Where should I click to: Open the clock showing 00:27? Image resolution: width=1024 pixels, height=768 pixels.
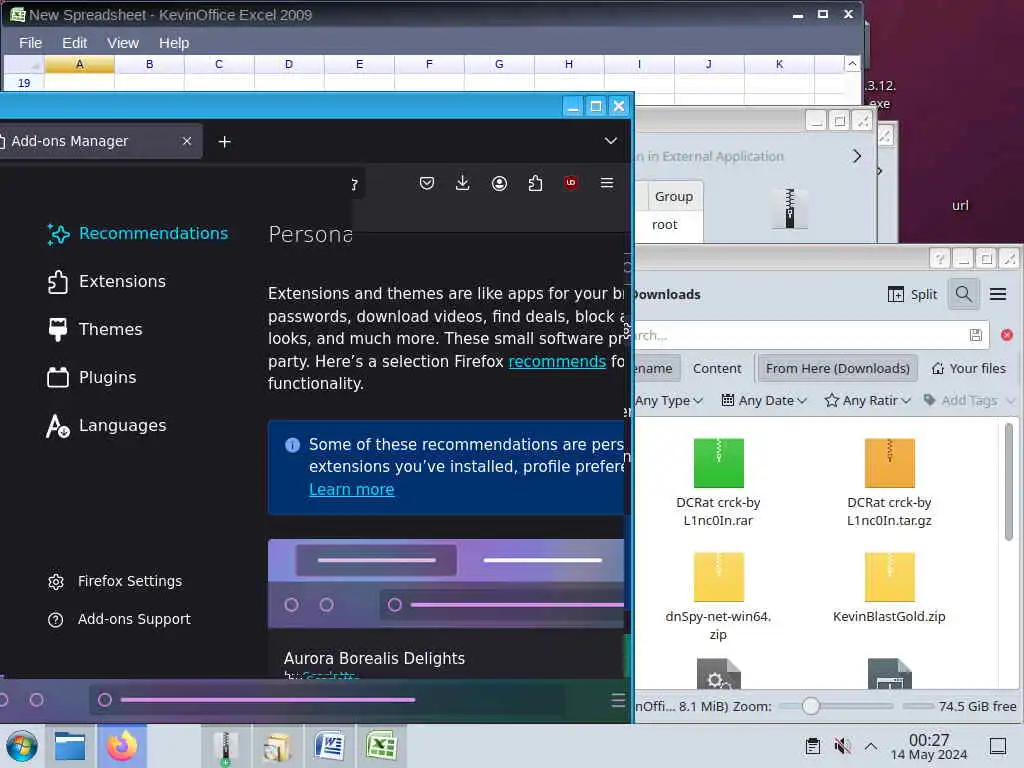tap(929, 746)
